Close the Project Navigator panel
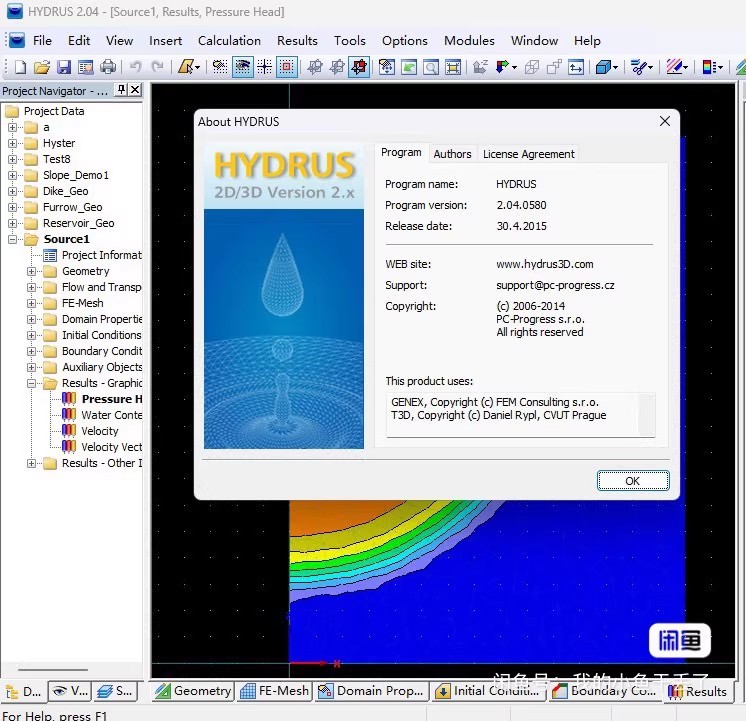 [135, 89]
